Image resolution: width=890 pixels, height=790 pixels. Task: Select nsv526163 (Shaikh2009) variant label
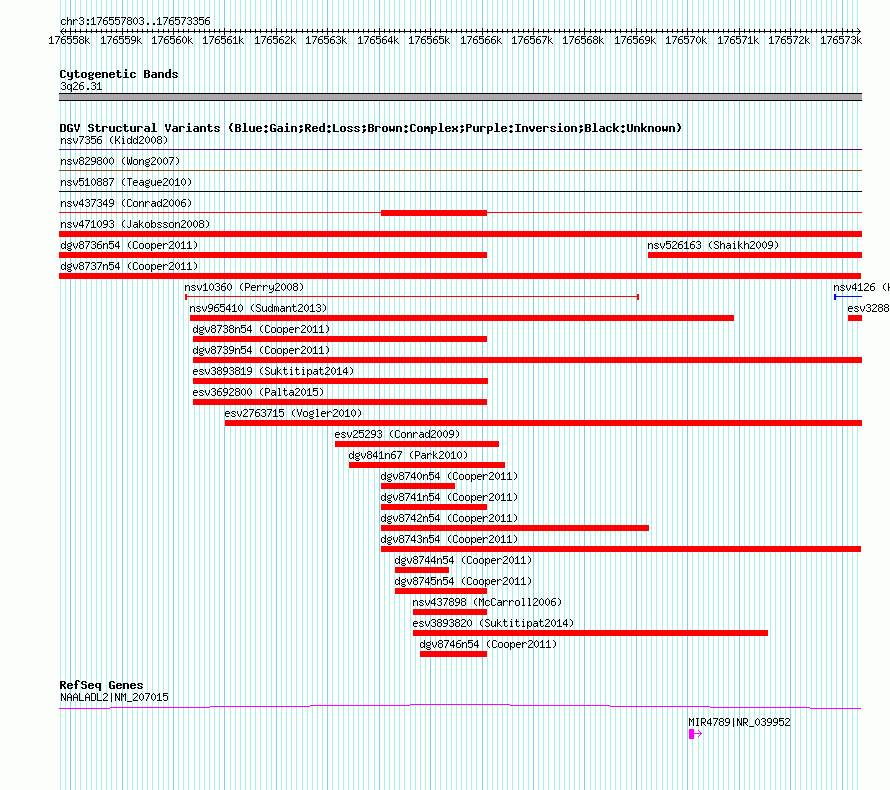pos(713,245)
